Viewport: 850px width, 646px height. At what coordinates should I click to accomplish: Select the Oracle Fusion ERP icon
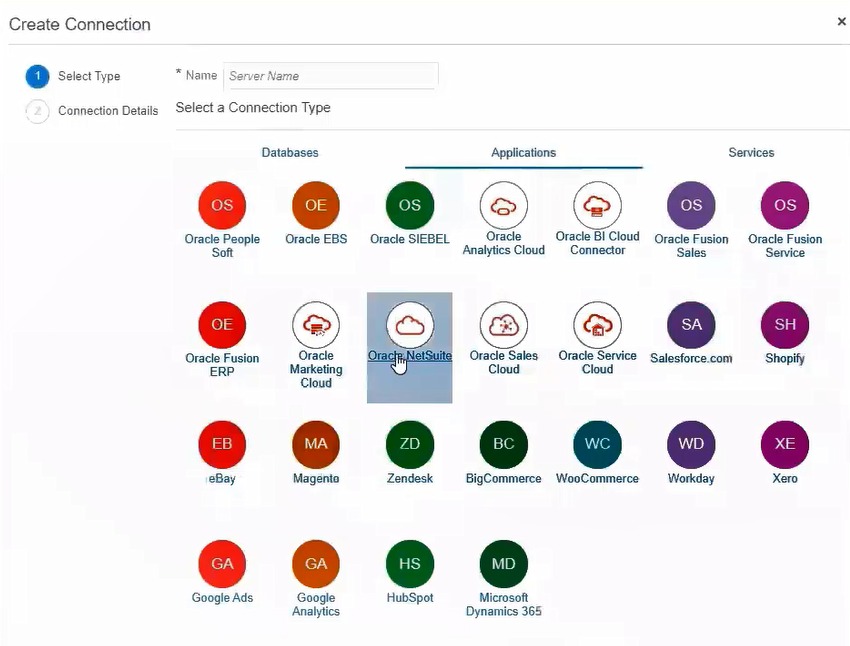pos(222,325)
